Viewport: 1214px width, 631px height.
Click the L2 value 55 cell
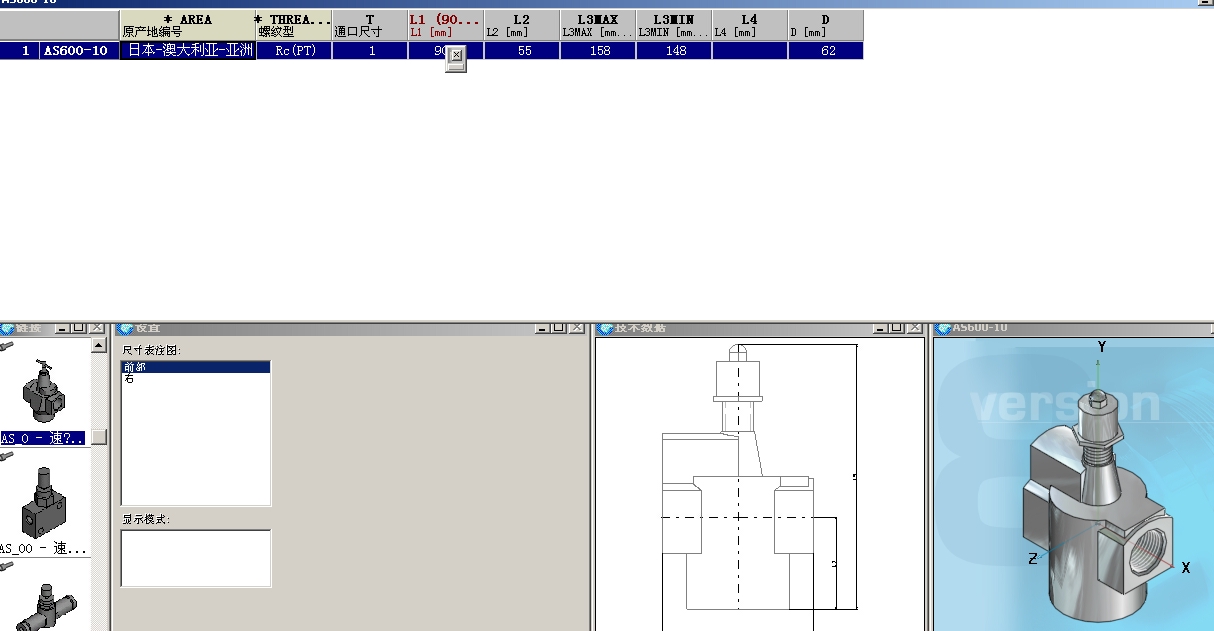click(522, 51)
